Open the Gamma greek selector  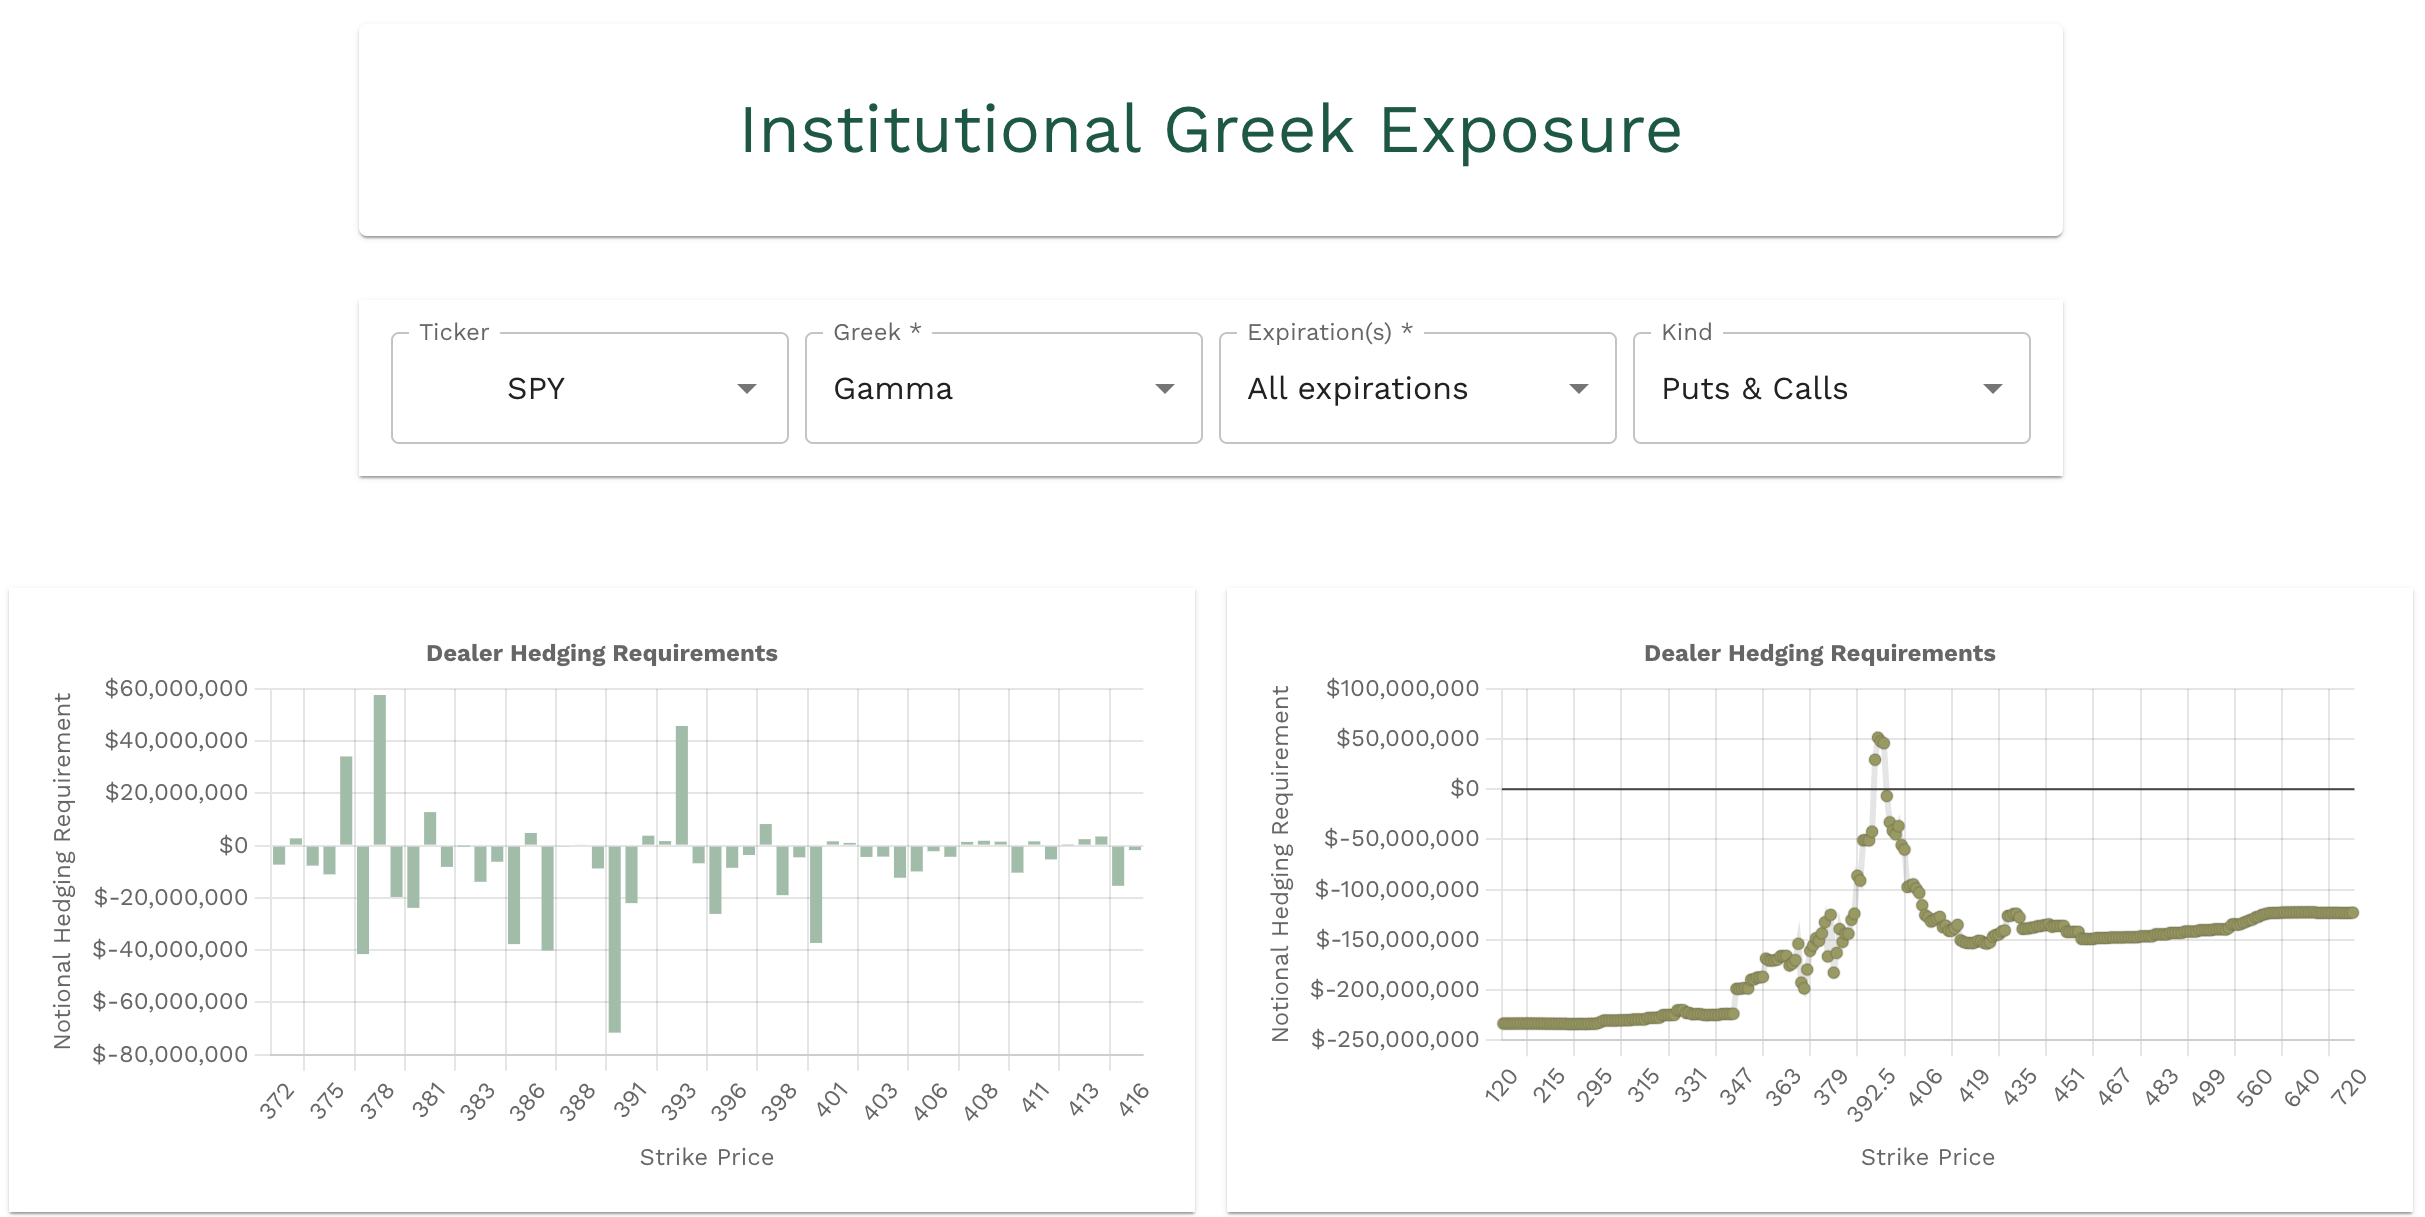[1002, 389]
